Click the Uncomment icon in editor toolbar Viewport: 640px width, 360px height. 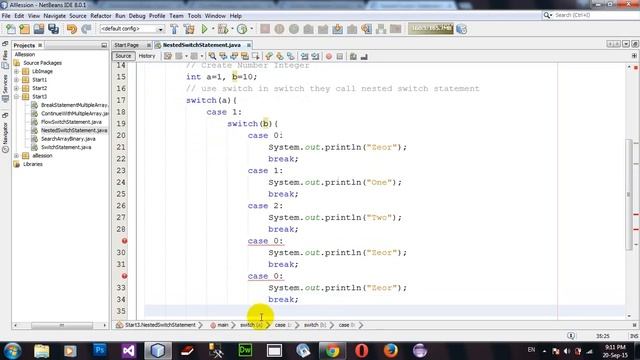(x=364, y=56)
